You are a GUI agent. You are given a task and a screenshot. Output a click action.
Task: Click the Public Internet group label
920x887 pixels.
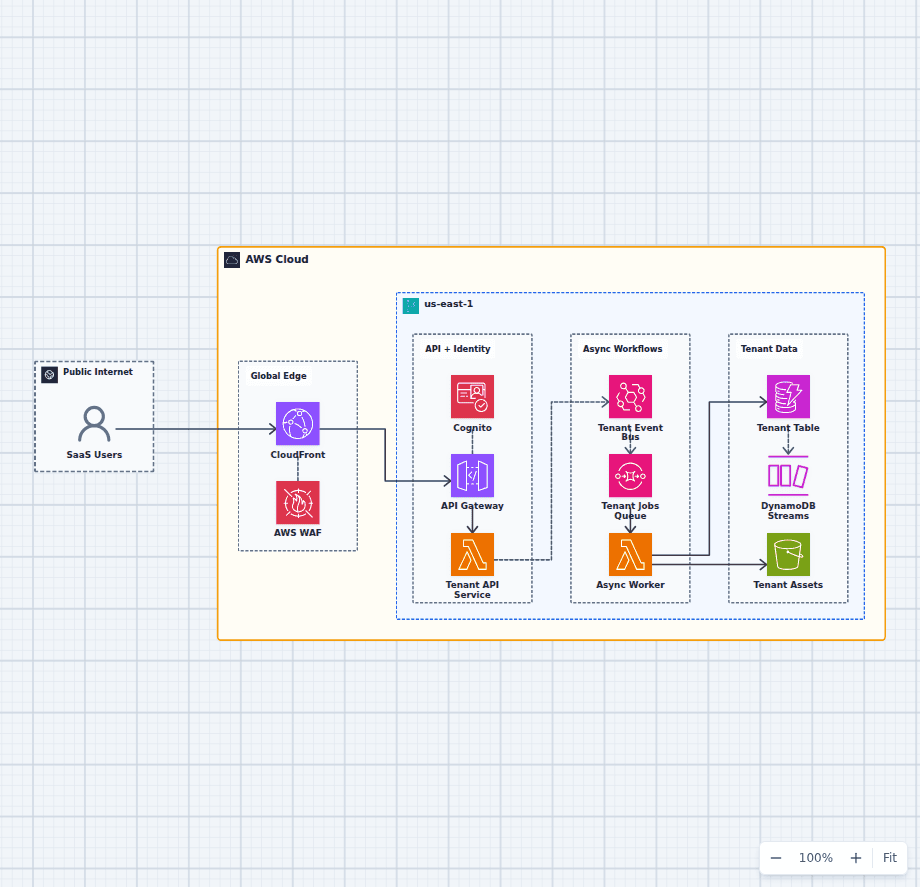(98, 372)
